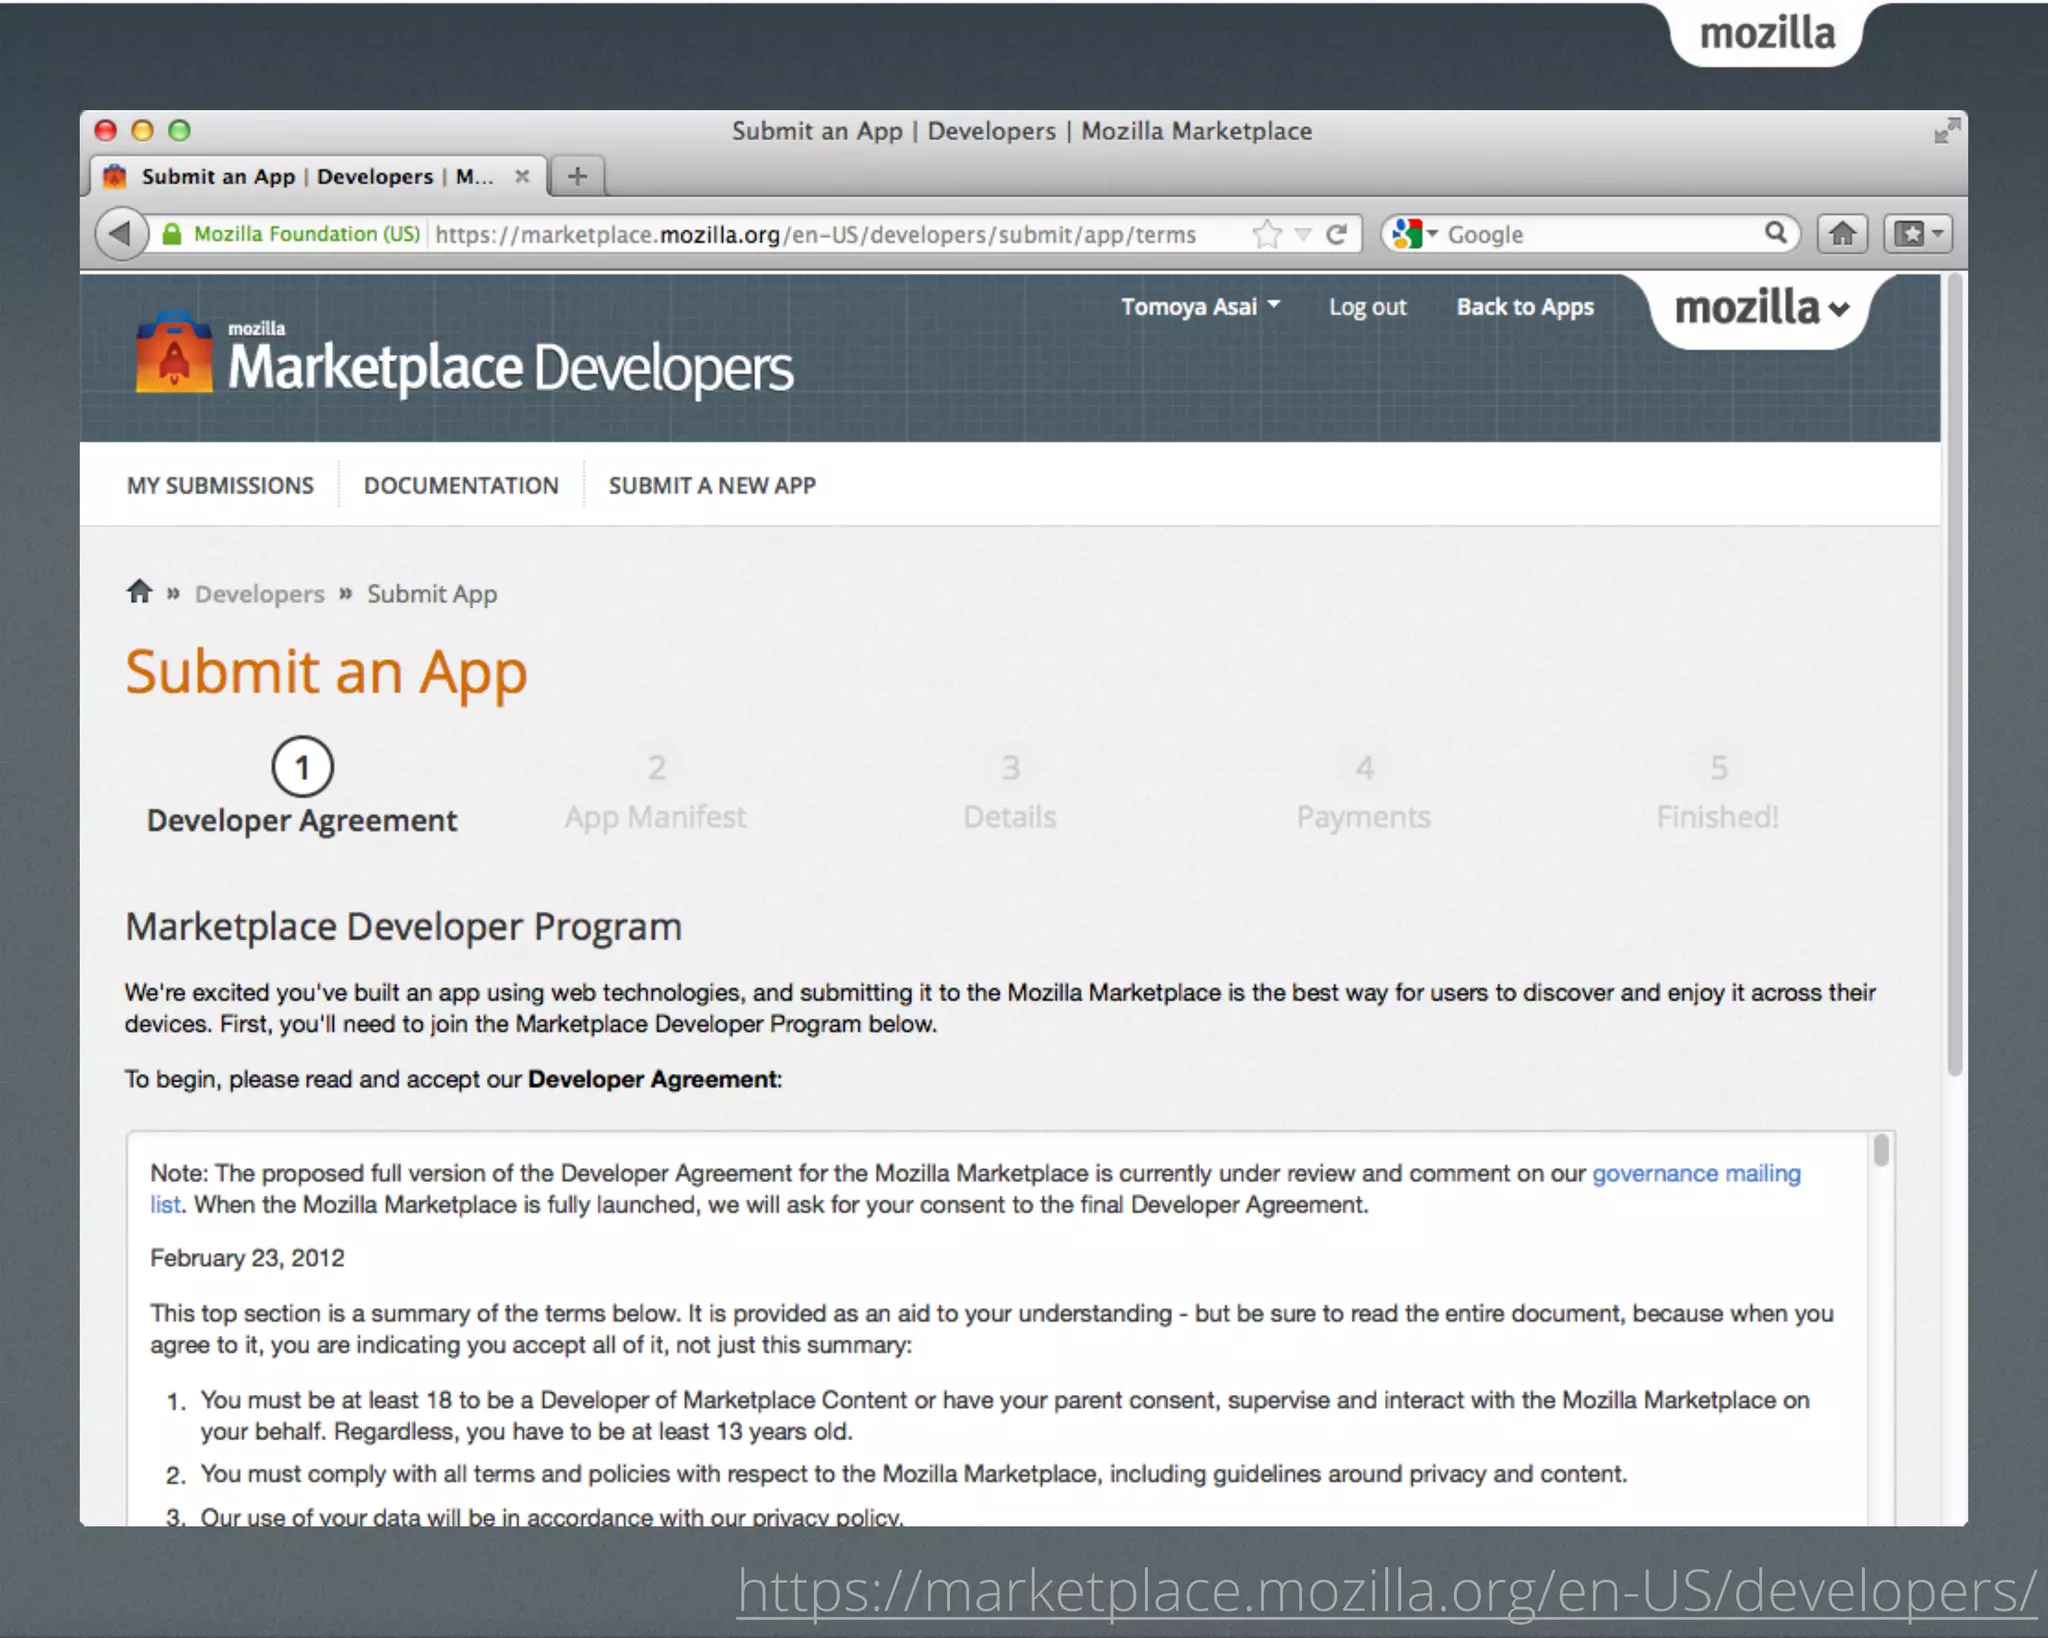Open the bookmarks menu button
The width and height of the screenshot is (2048, 1638).
pos(1918,234)
